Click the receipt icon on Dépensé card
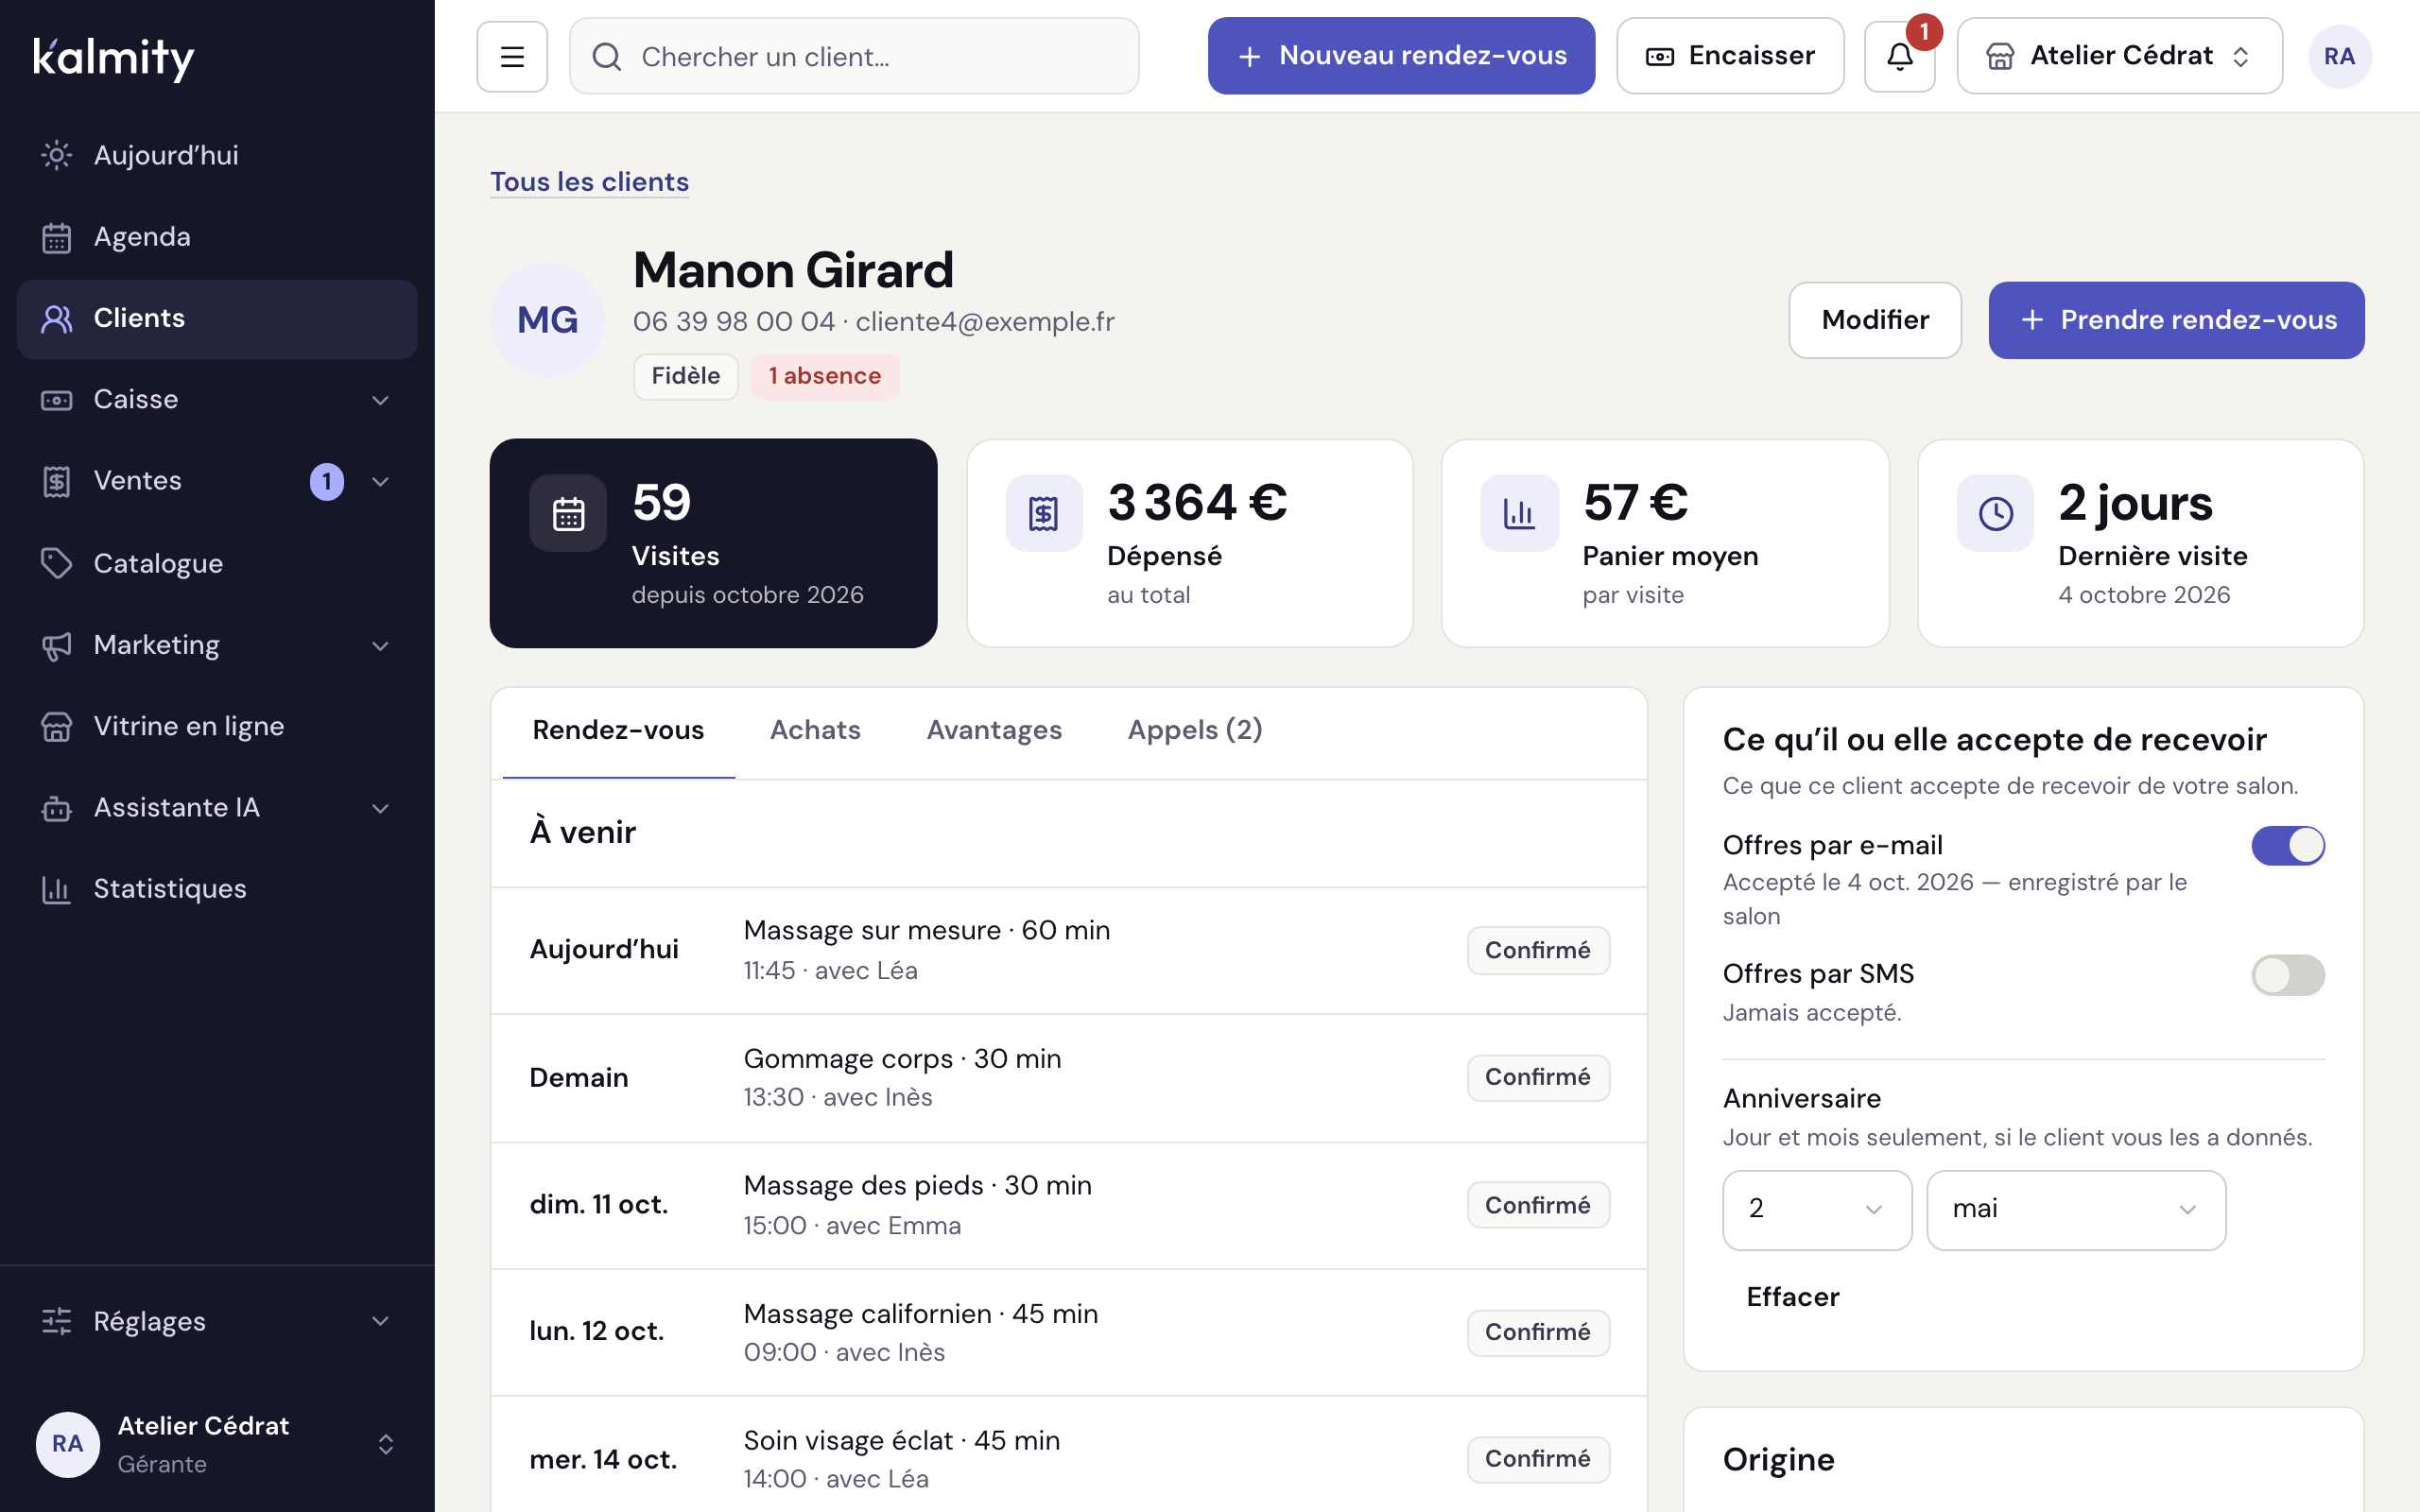This screenshot has height=1512, width=2420. pyautogui.click(x=1044, y=513)
